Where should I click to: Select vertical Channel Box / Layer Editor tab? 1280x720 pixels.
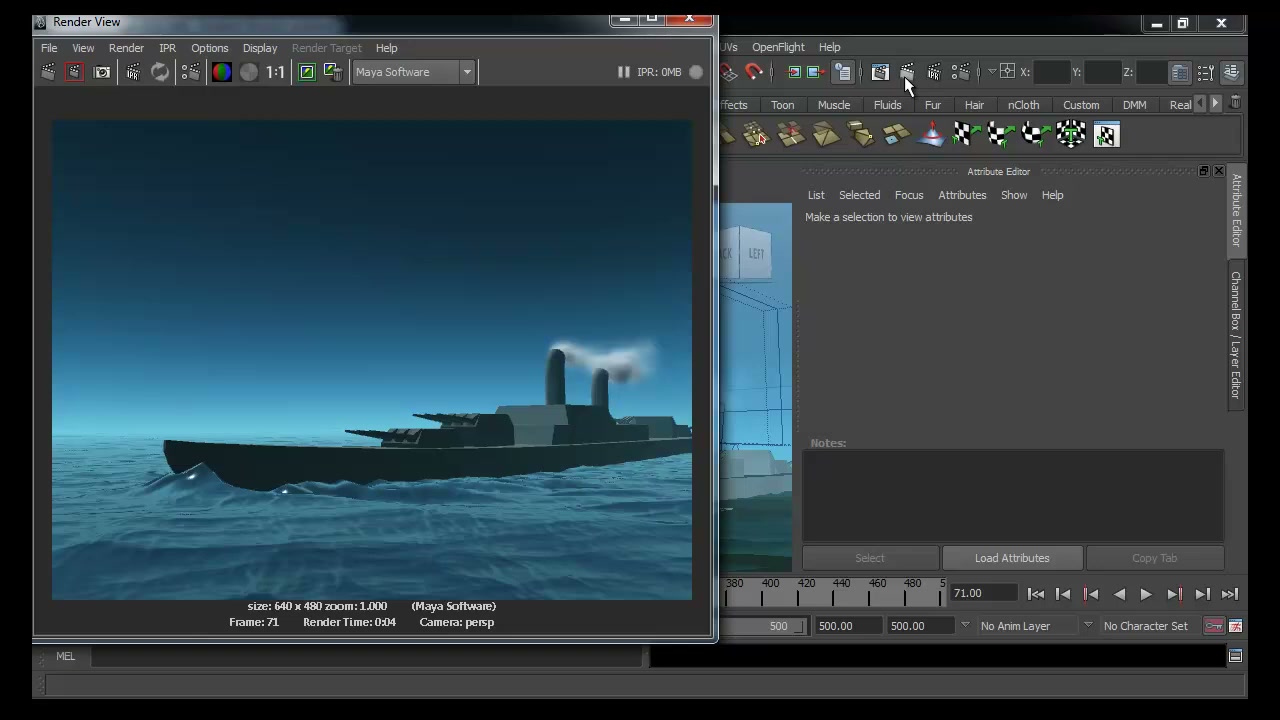click(x=1236, y=335)
